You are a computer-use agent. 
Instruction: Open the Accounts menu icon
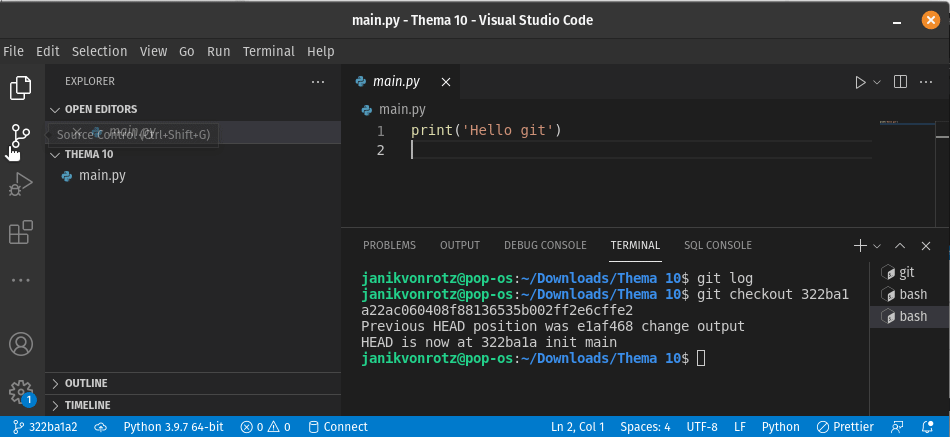[21, 344]
